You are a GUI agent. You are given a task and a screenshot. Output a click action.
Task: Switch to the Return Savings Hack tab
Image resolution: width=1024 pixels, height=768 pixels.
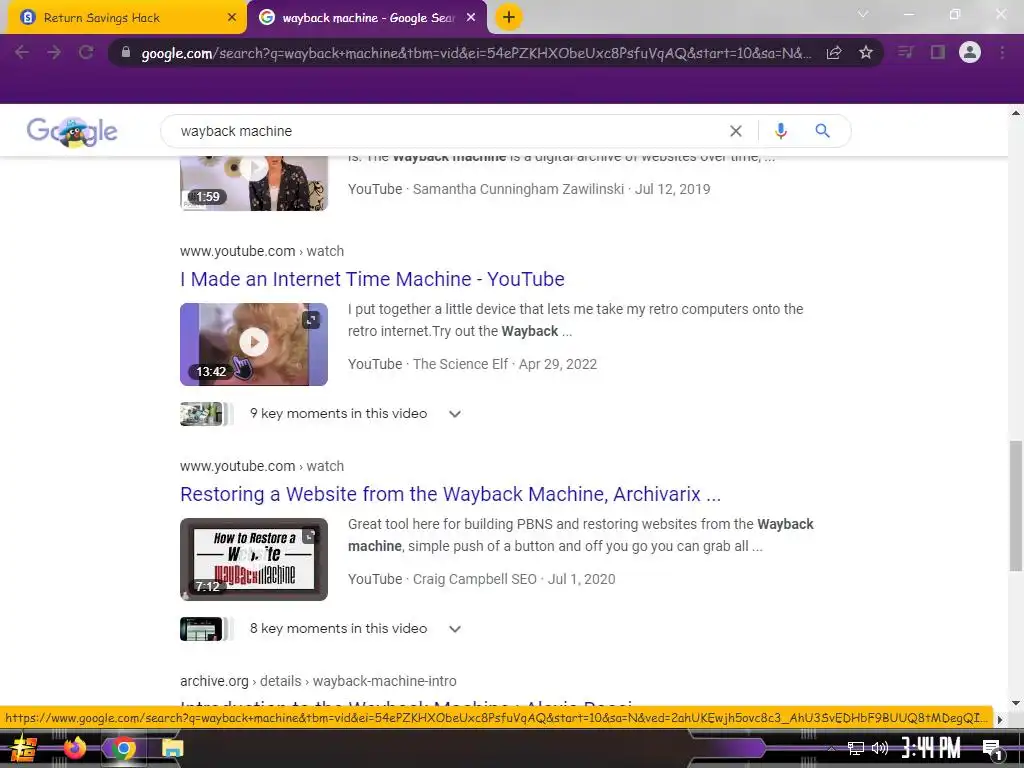(127, 18)
